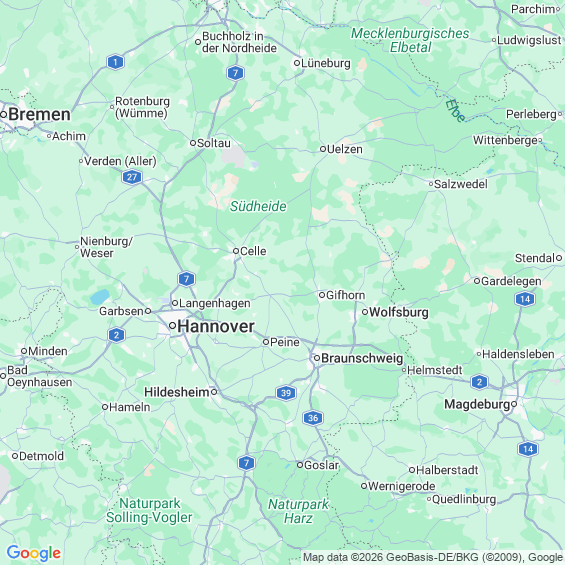Click the Map data copyright text
This screenshot has height=565, width=565.
click(433, 557)
